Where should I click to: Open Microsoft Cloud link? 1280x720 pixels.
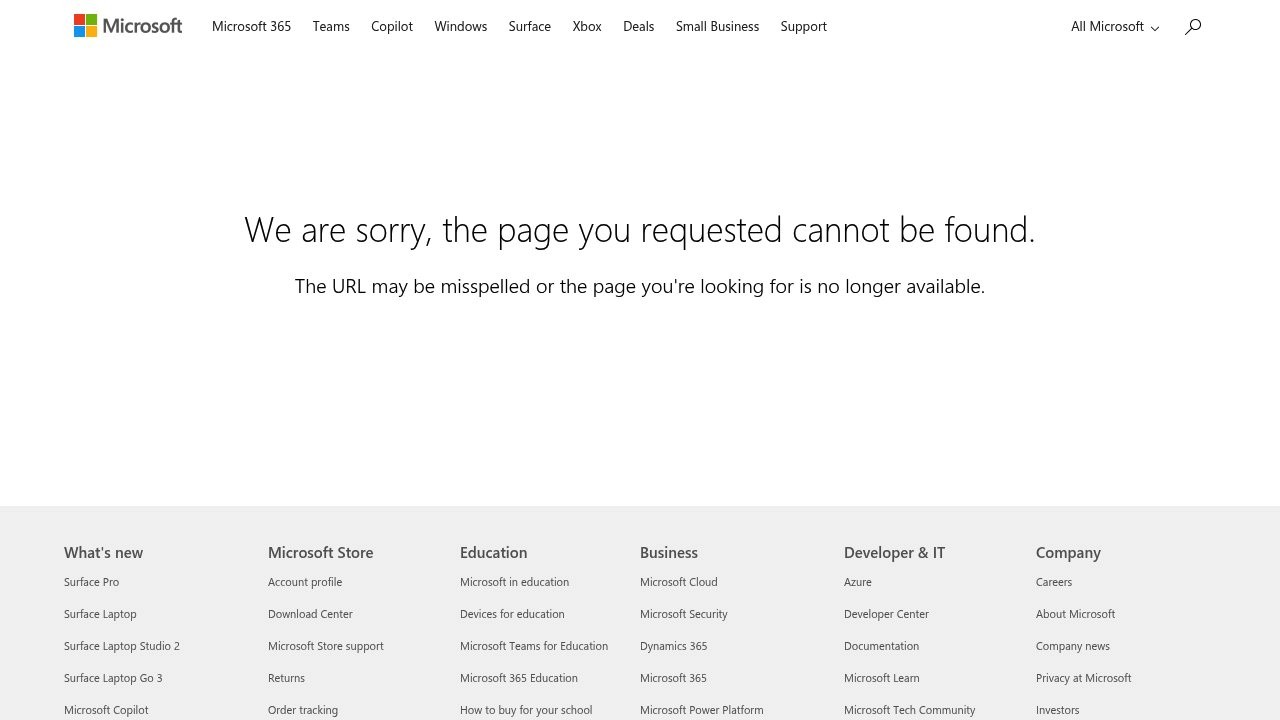(x=679, y=582)
